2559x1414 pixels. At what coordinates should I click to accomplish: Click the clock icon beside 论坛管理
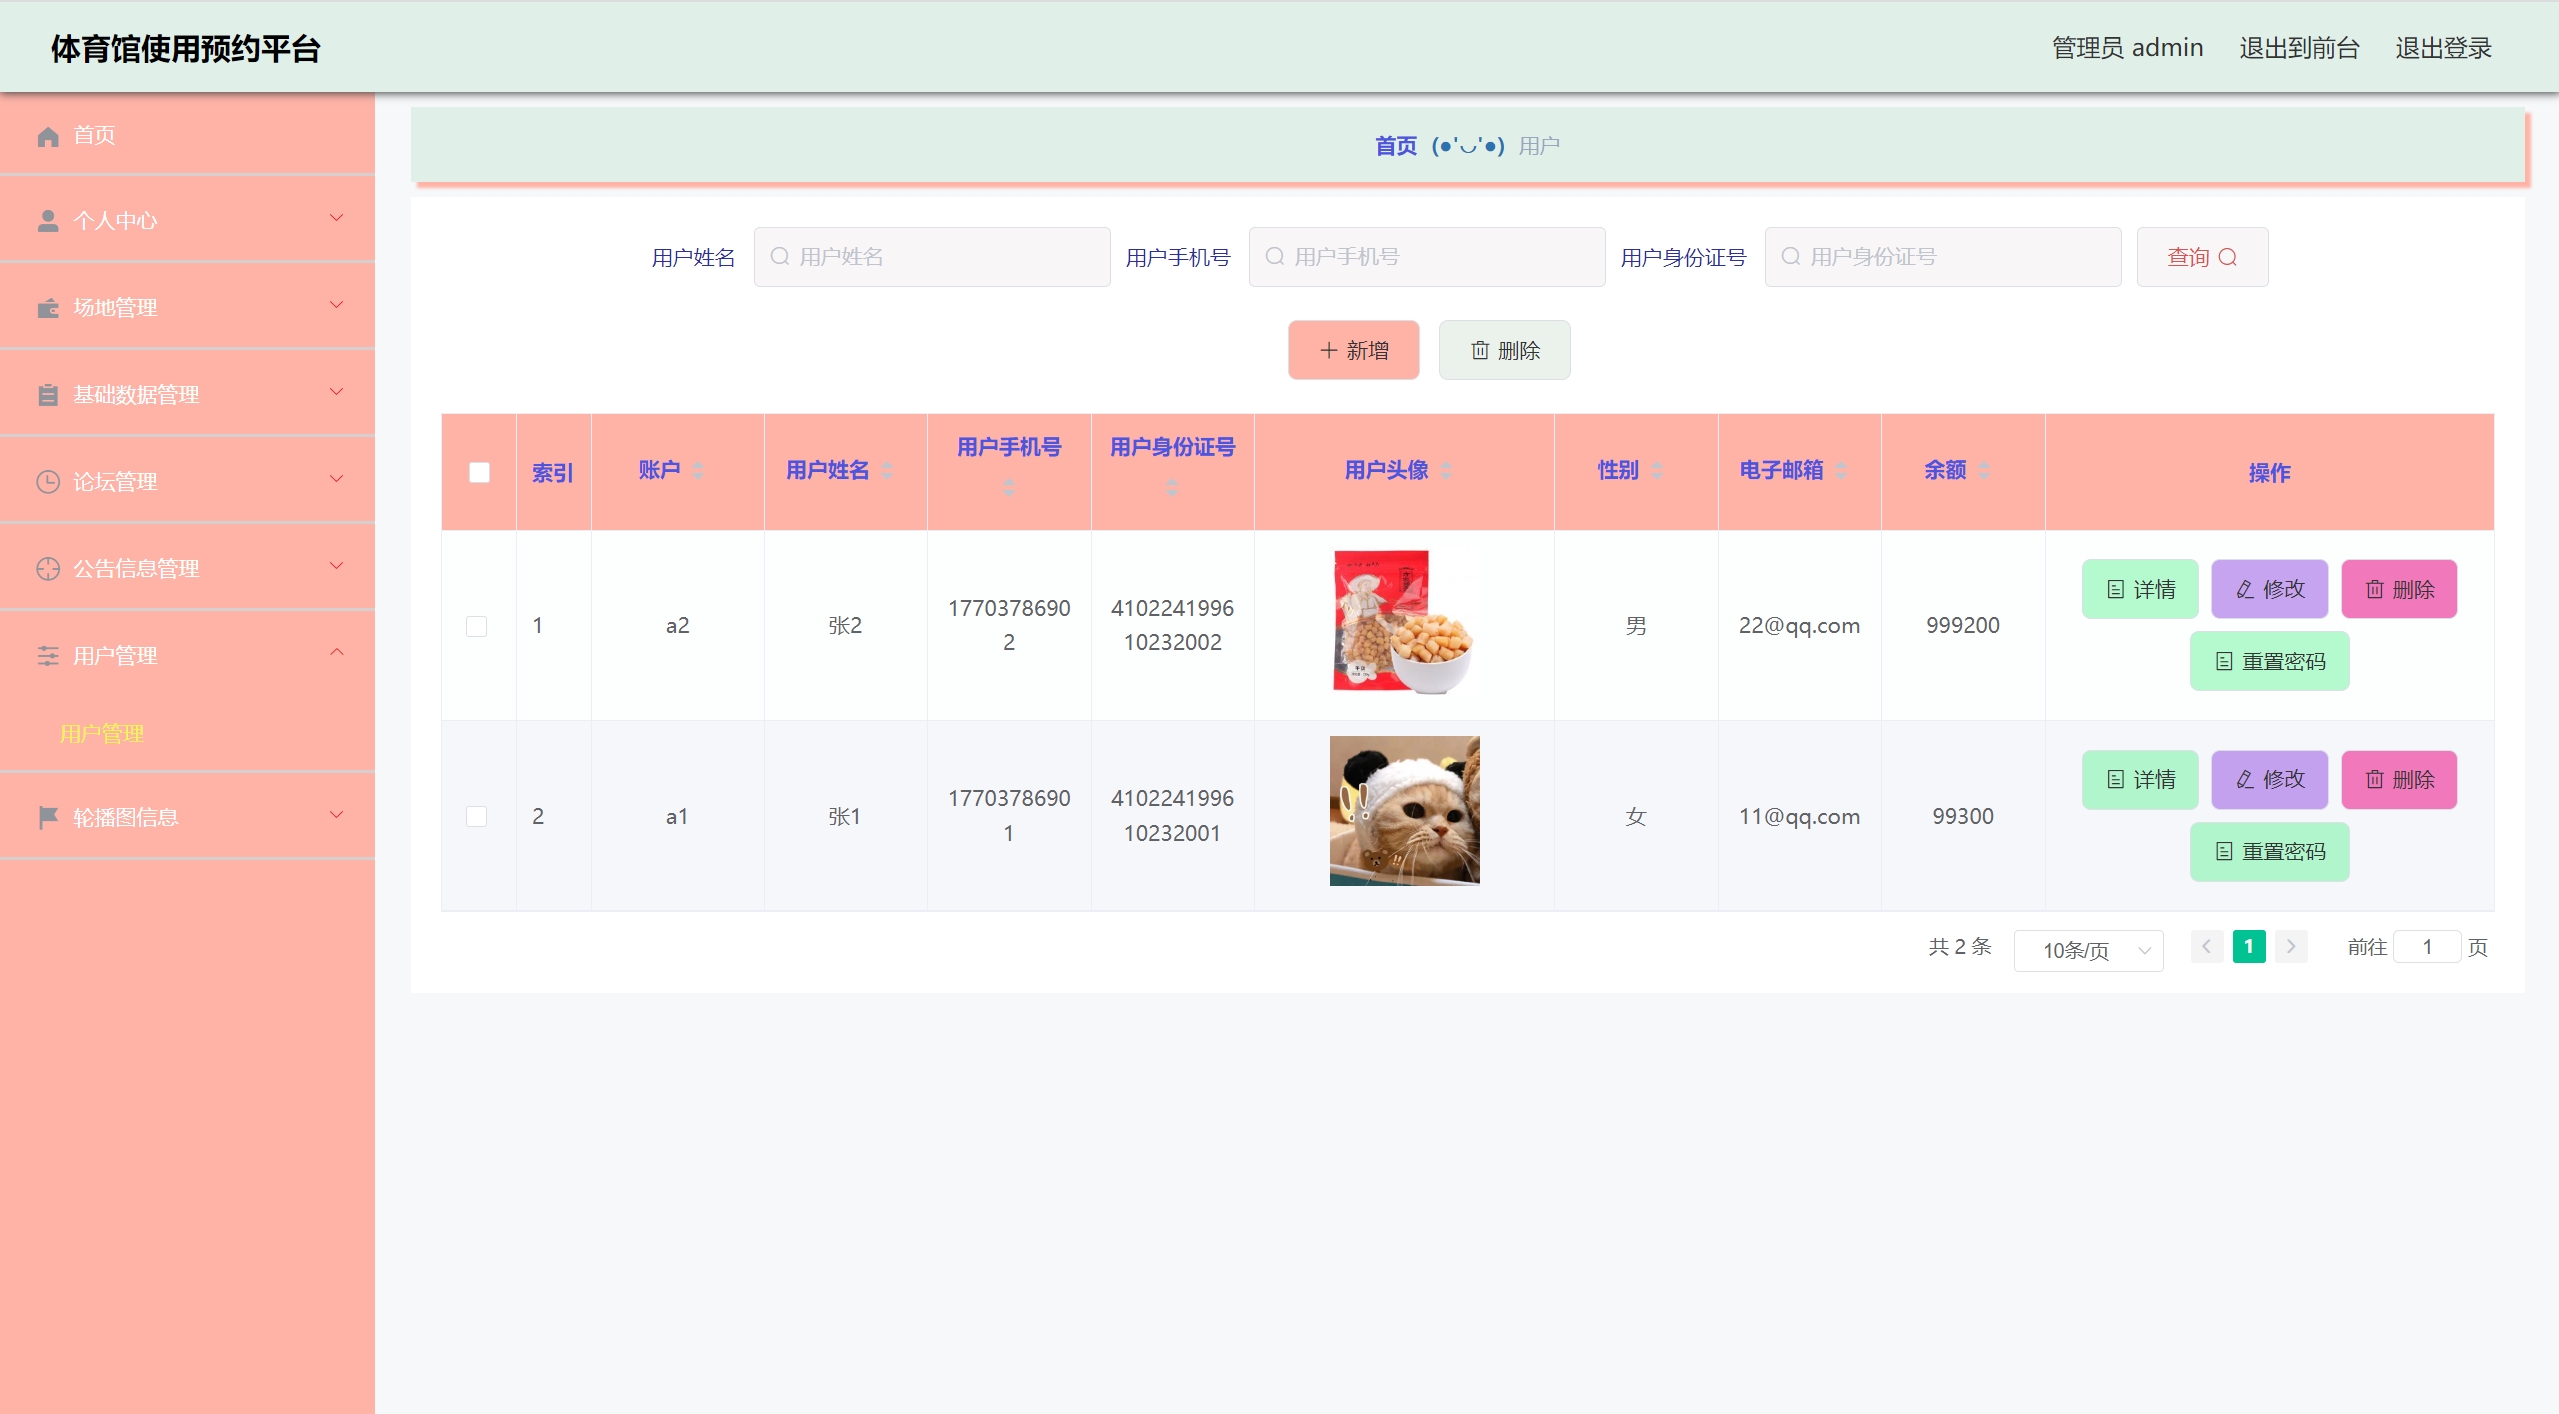click(48, 482)
